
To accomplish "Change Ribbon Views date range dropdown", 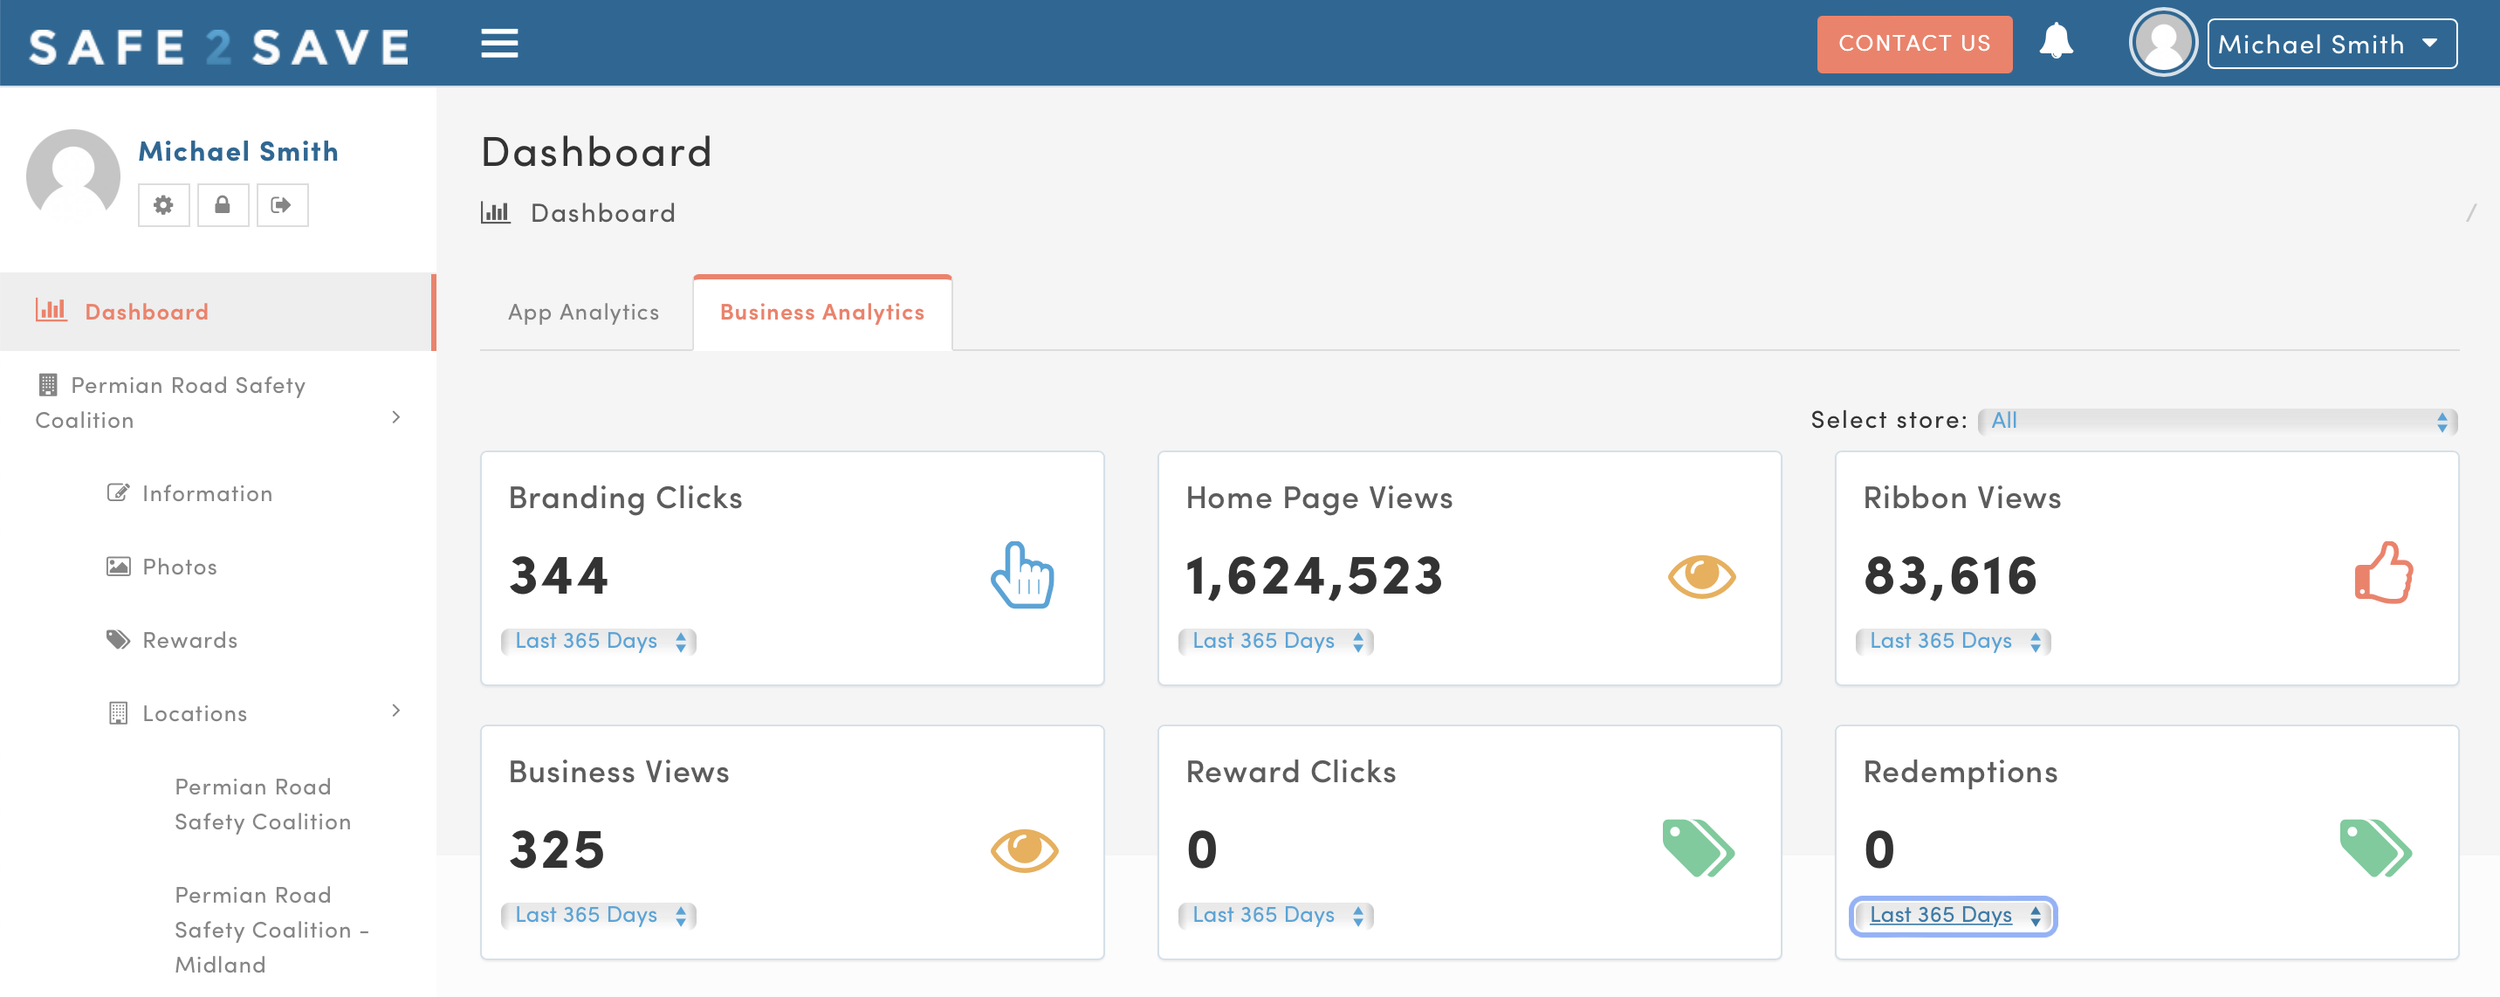I will 1953,641.
